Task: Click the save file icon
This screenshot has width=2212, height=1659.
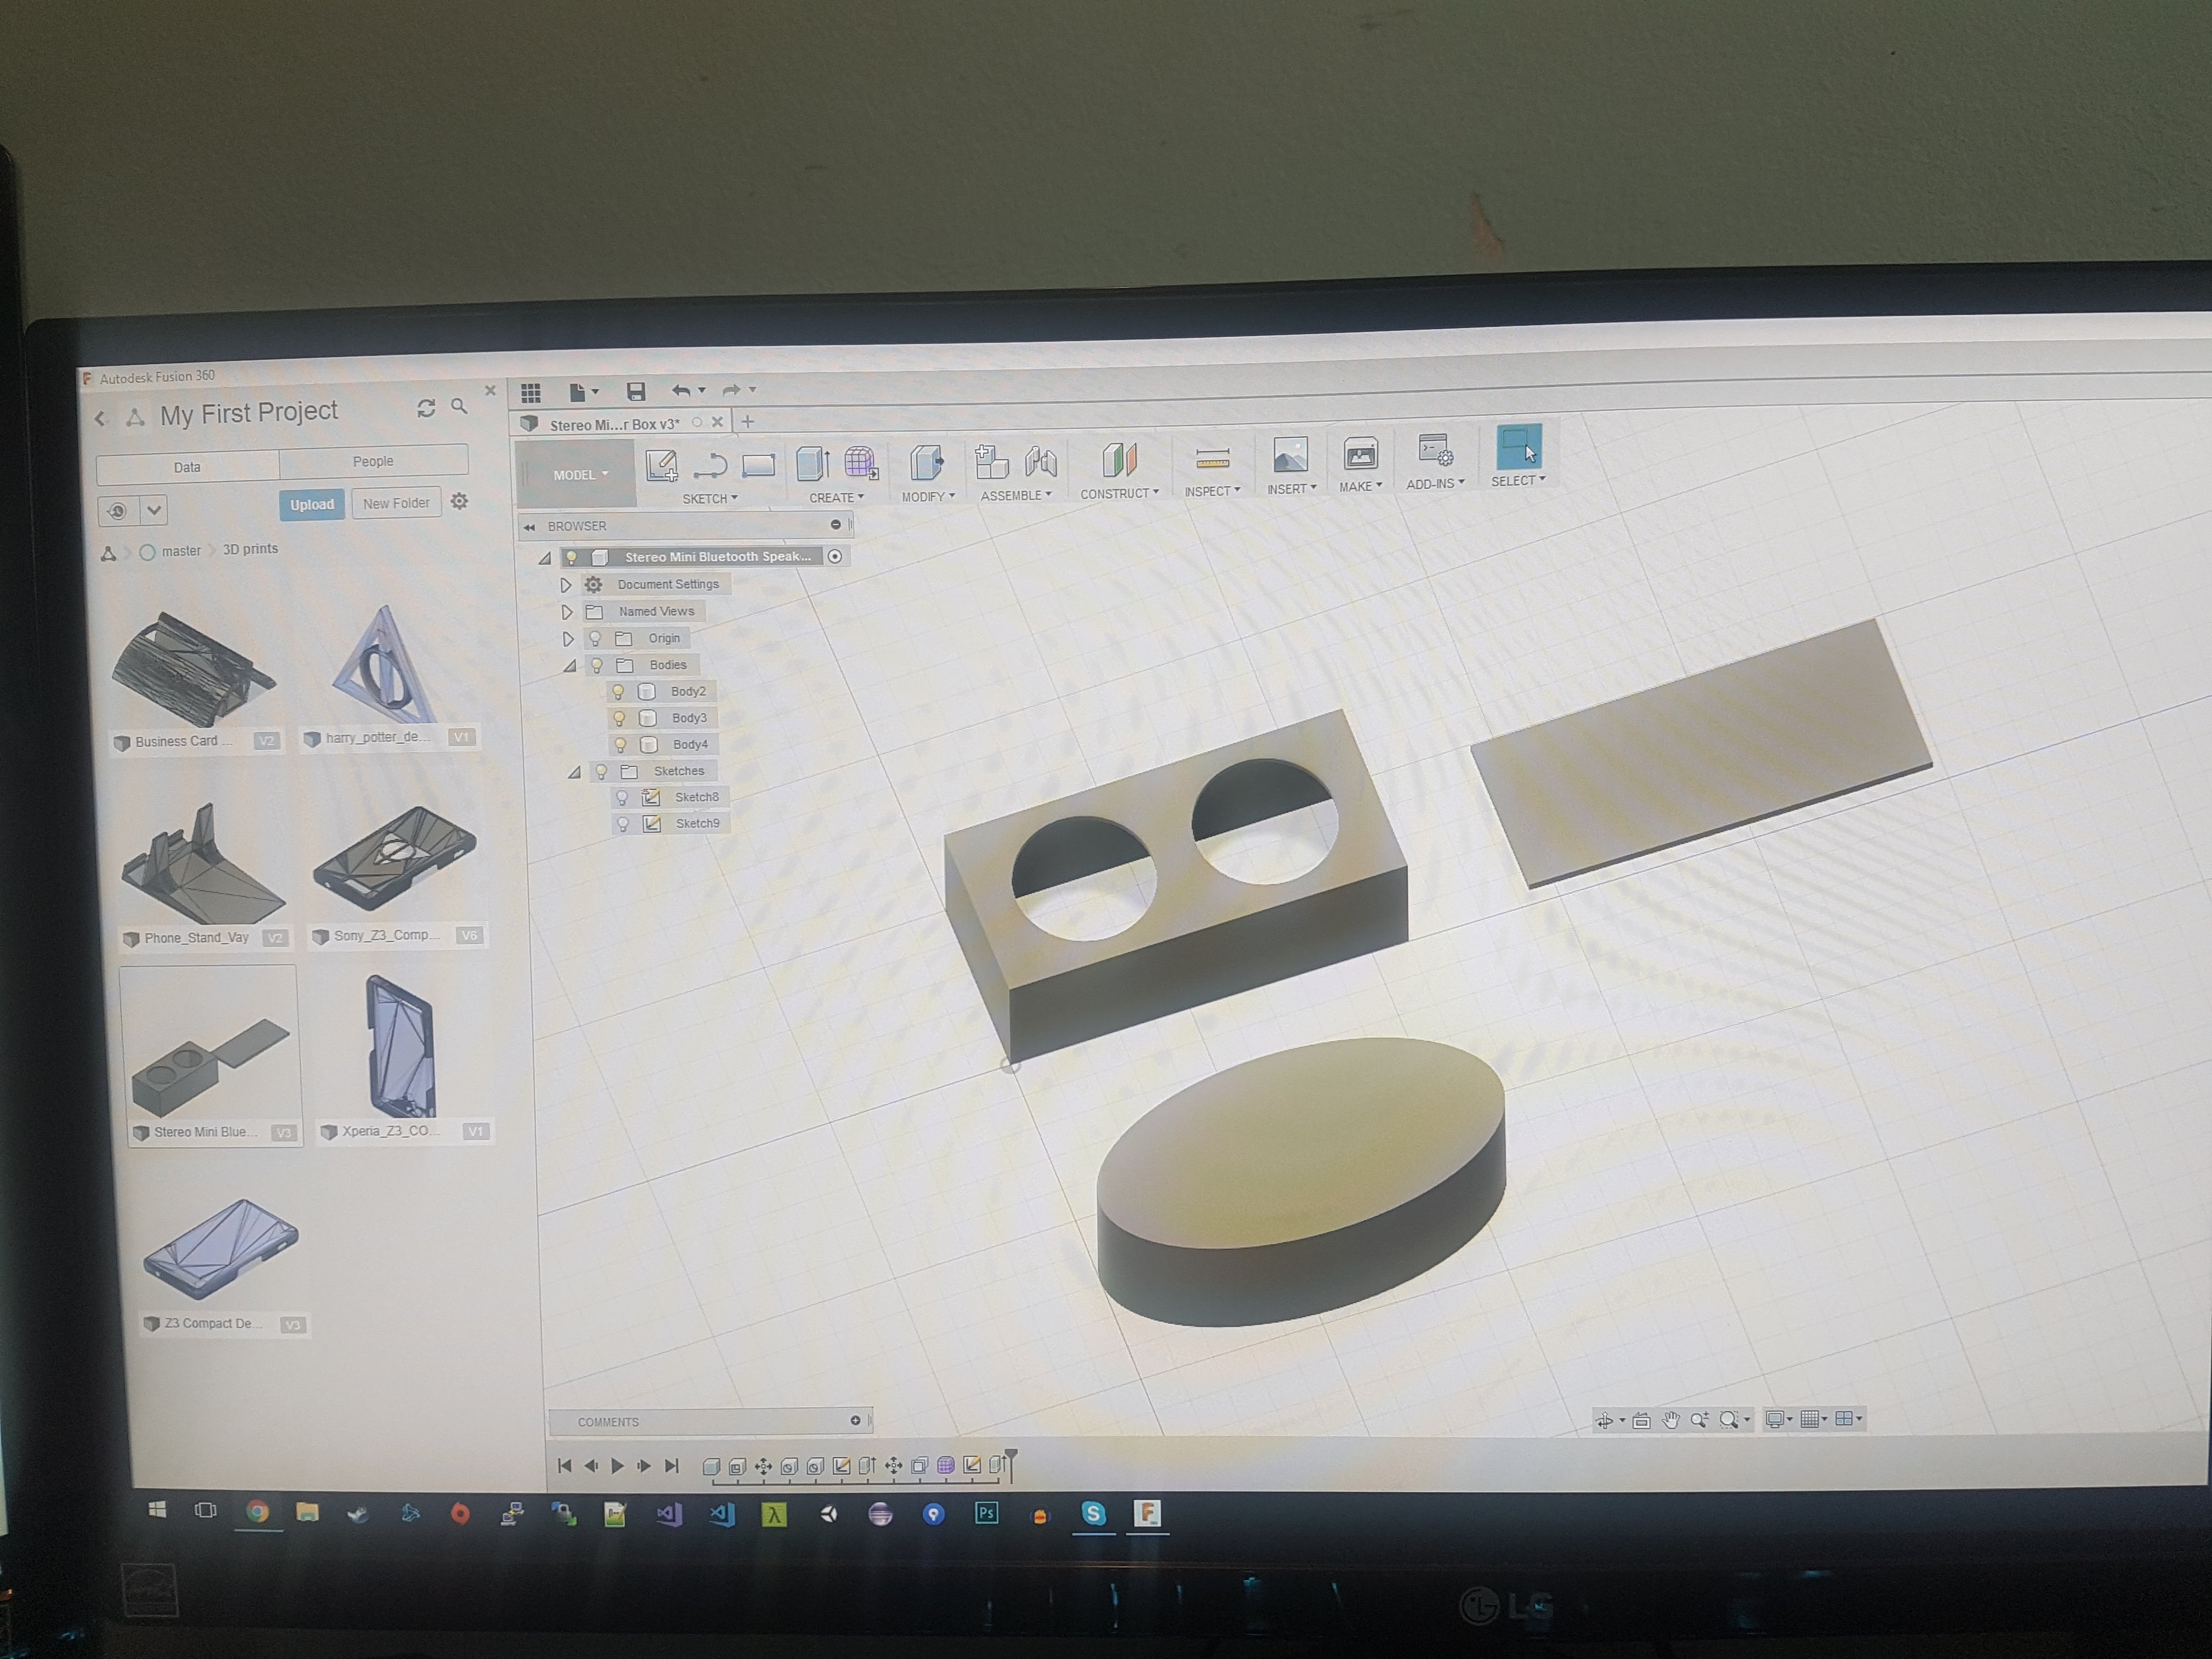Action: 635,391
